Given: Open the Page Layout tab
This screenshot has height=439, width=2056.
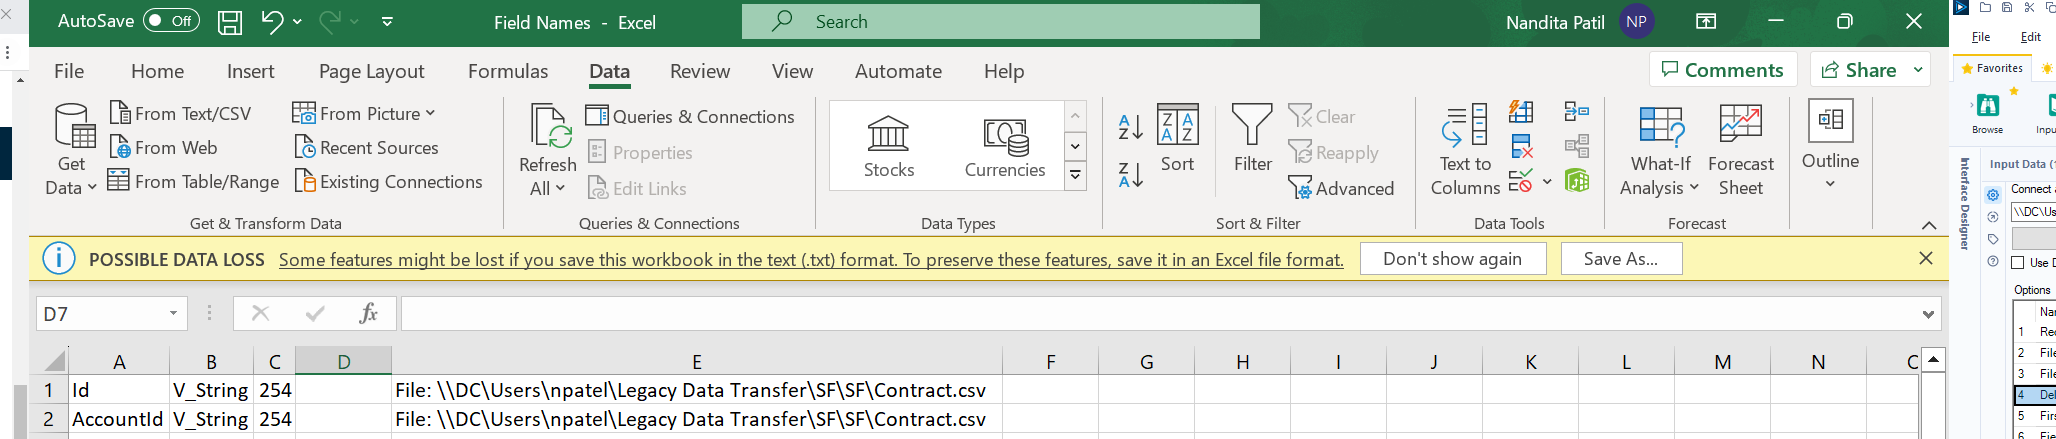Looking at the screenshot, I should click(371, 71).
